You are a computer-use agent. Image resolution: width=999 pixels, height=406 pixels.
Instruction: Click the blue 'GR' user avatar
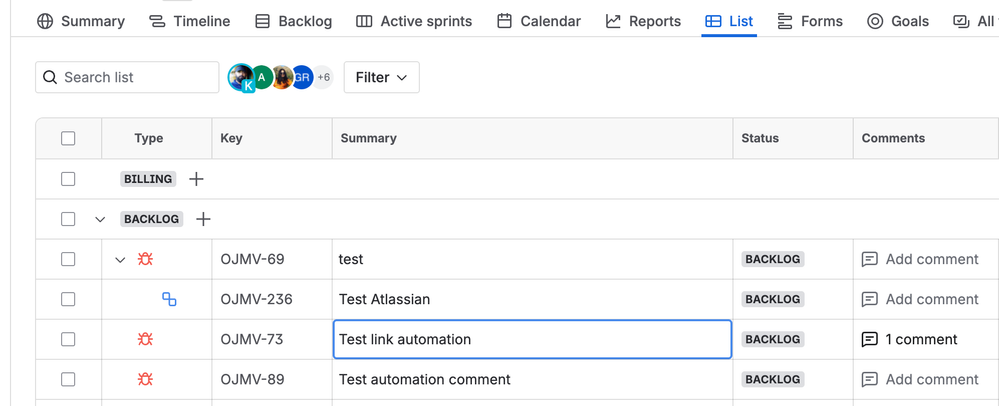point(302,77)
